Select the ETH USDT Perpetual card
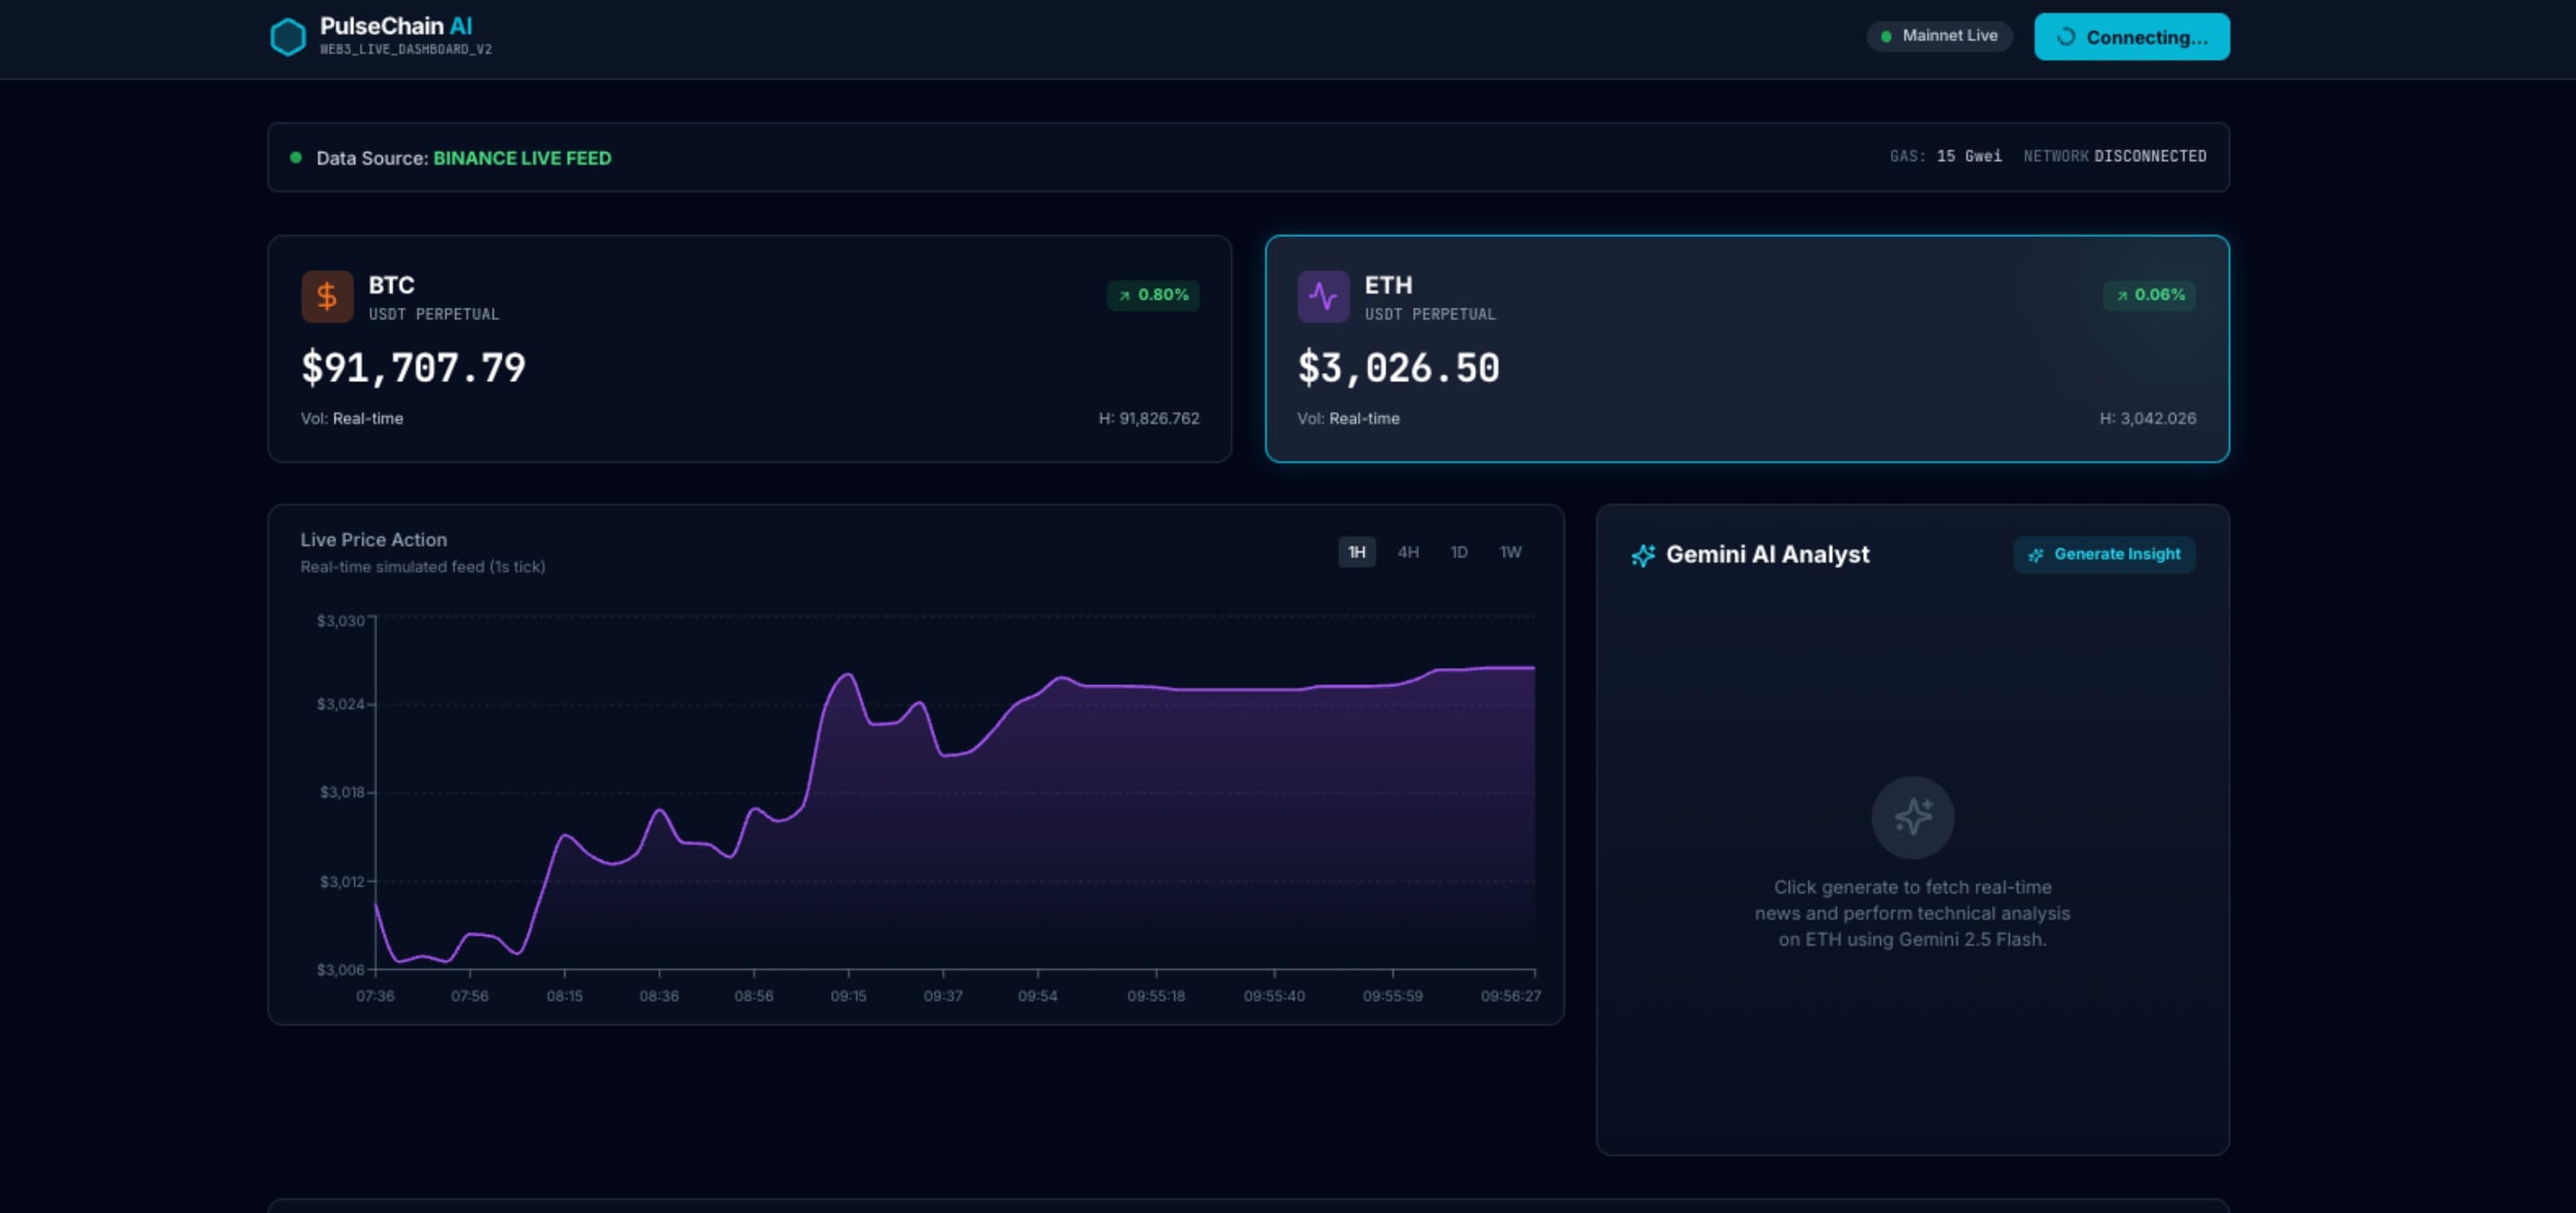The image size is (2576, 1213). (x=1746, y=349)
